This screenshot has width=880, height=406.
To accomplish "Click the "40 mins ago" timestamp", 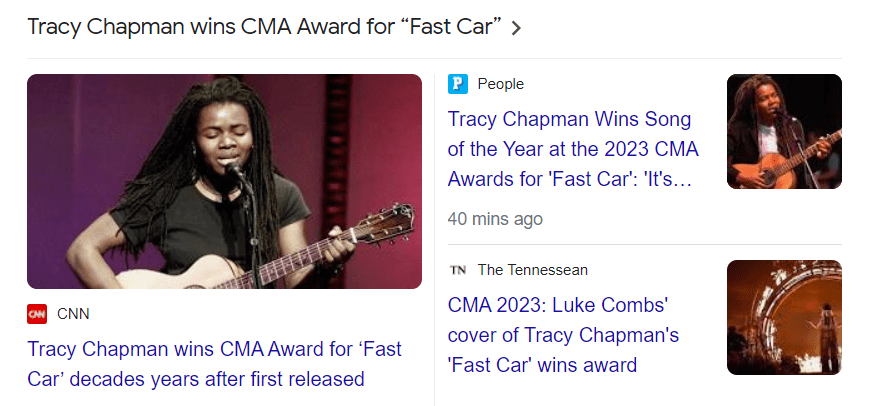I will [x=495, y=218].
